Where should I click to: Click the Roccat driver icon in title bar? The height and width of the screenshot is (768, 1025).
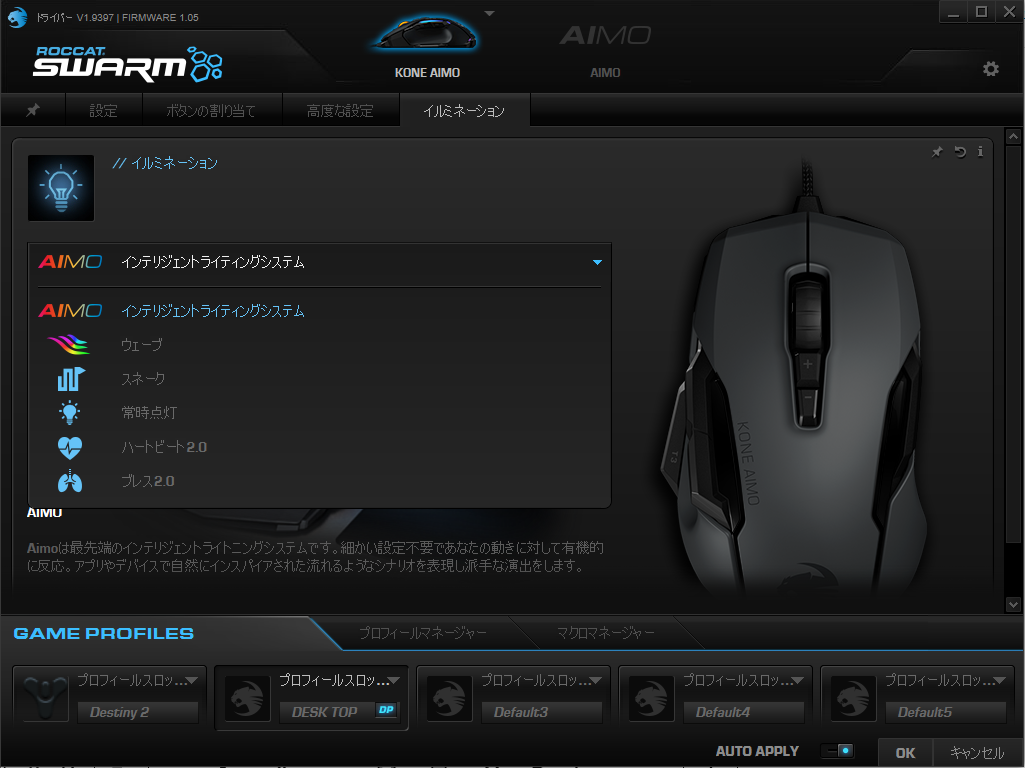[17, 17]
